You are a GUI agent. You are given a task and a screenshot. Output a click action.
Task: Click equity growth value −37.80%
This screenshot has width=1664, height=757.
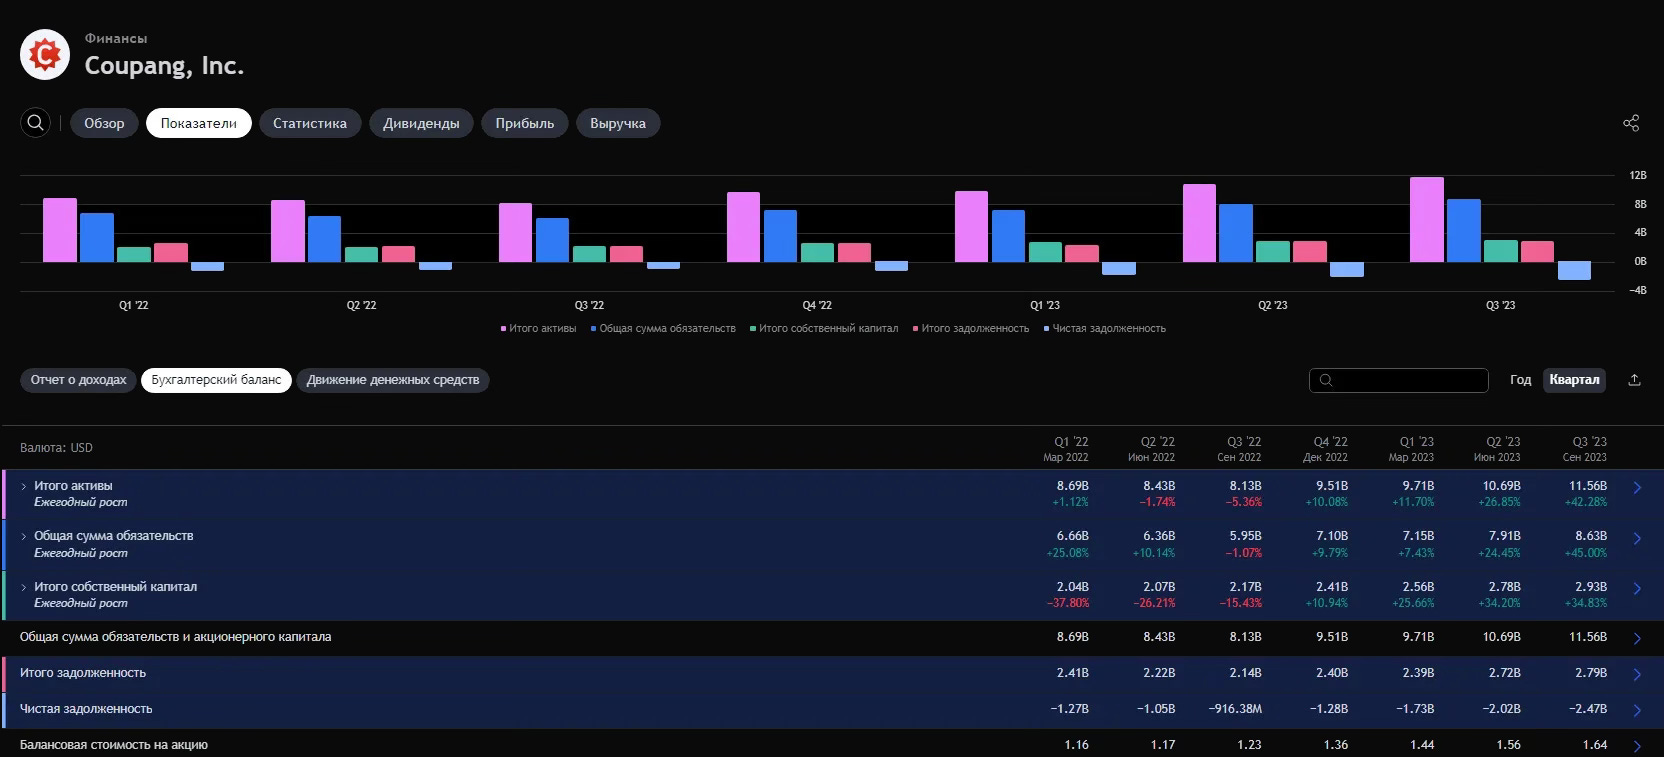click(1068, 603)
